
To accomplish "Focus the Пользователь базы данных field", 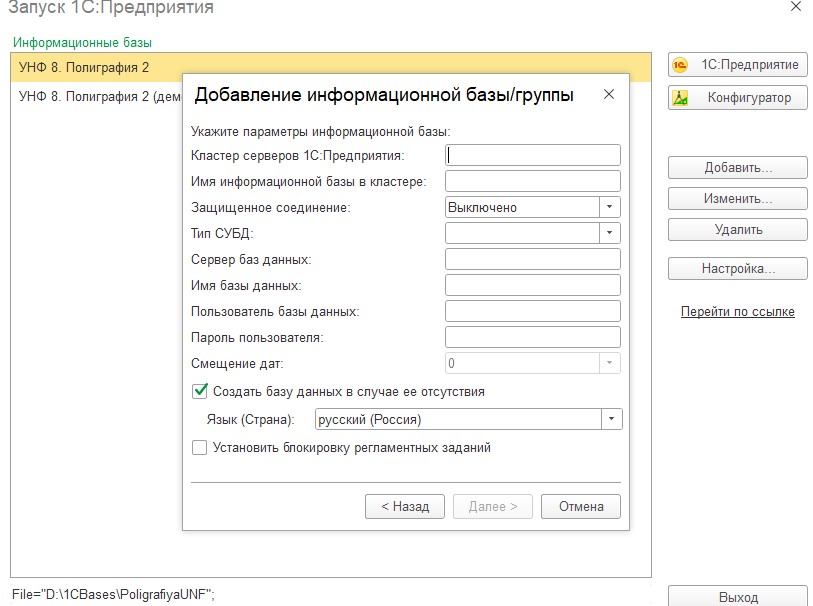I will pos(532,311).
